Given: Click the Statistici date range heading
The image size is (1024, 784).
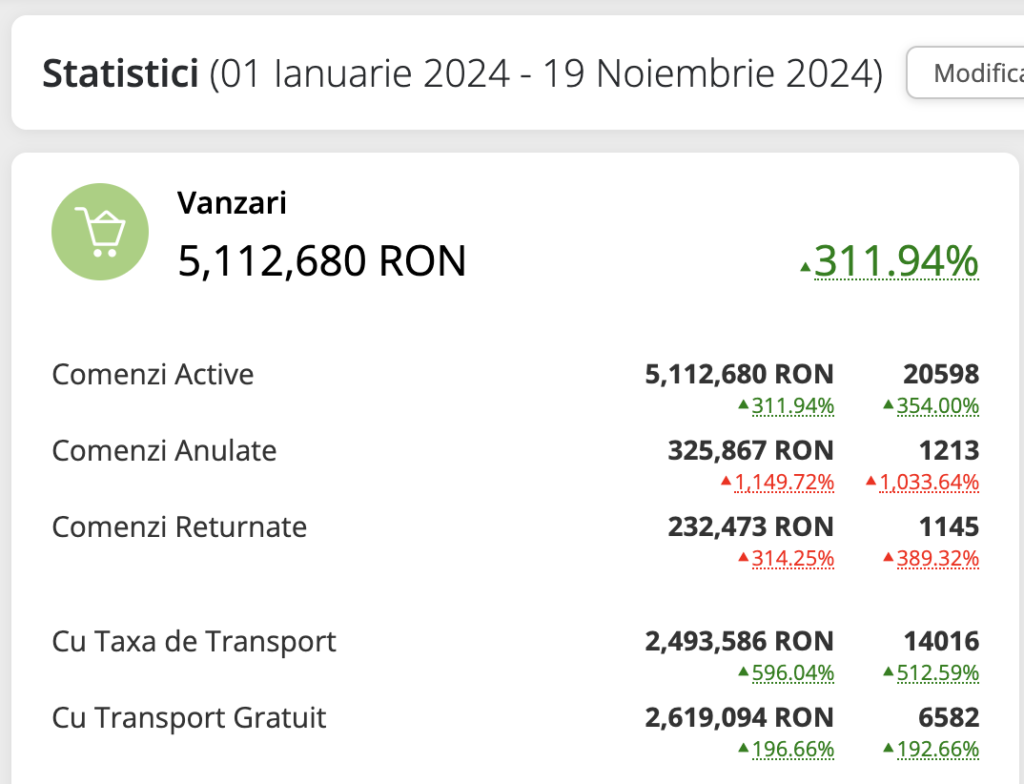Looking at the screenshot, I should (462, 74).
